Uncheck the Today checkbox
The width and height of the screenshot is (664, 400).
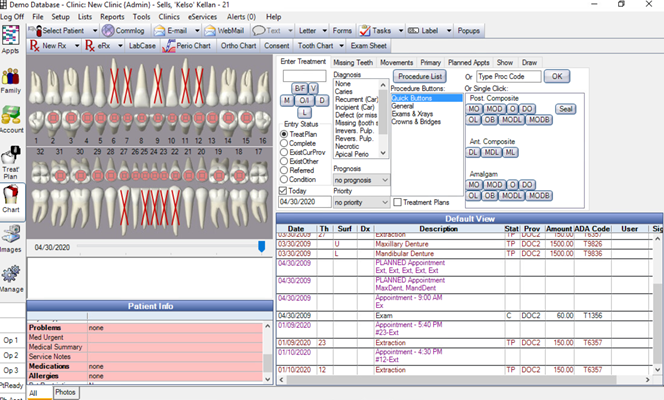pos(283,191)
